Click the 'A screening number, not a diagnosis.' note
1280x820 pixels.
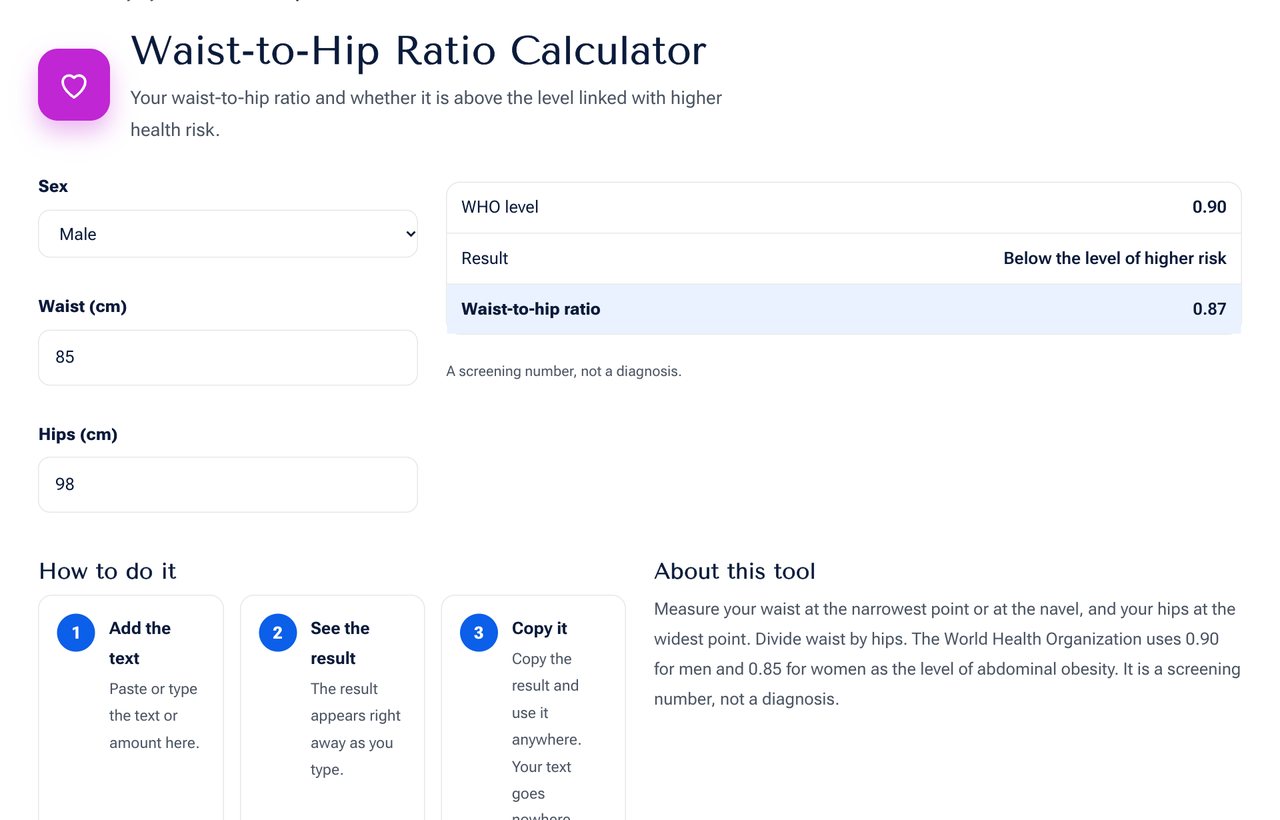(x=564, y=371)
